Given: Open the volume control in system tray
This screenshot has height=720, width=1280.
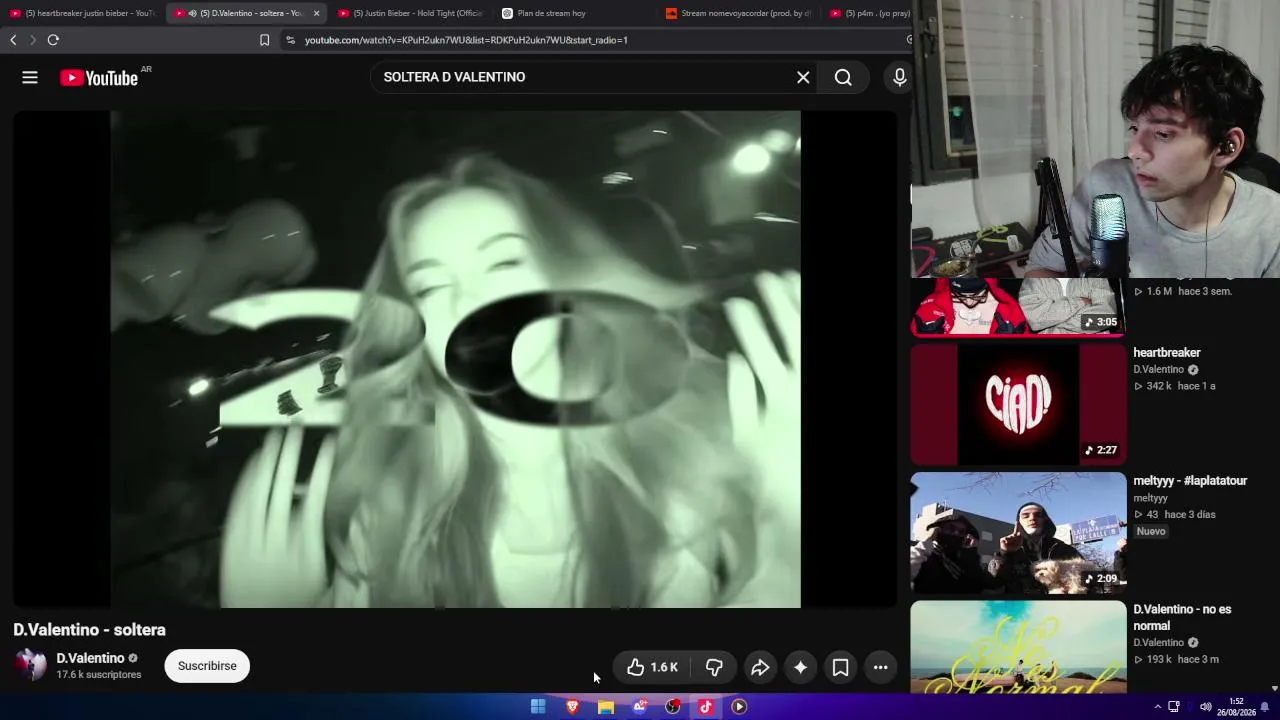Looking at the screenshot, I should pos(1205,707).
